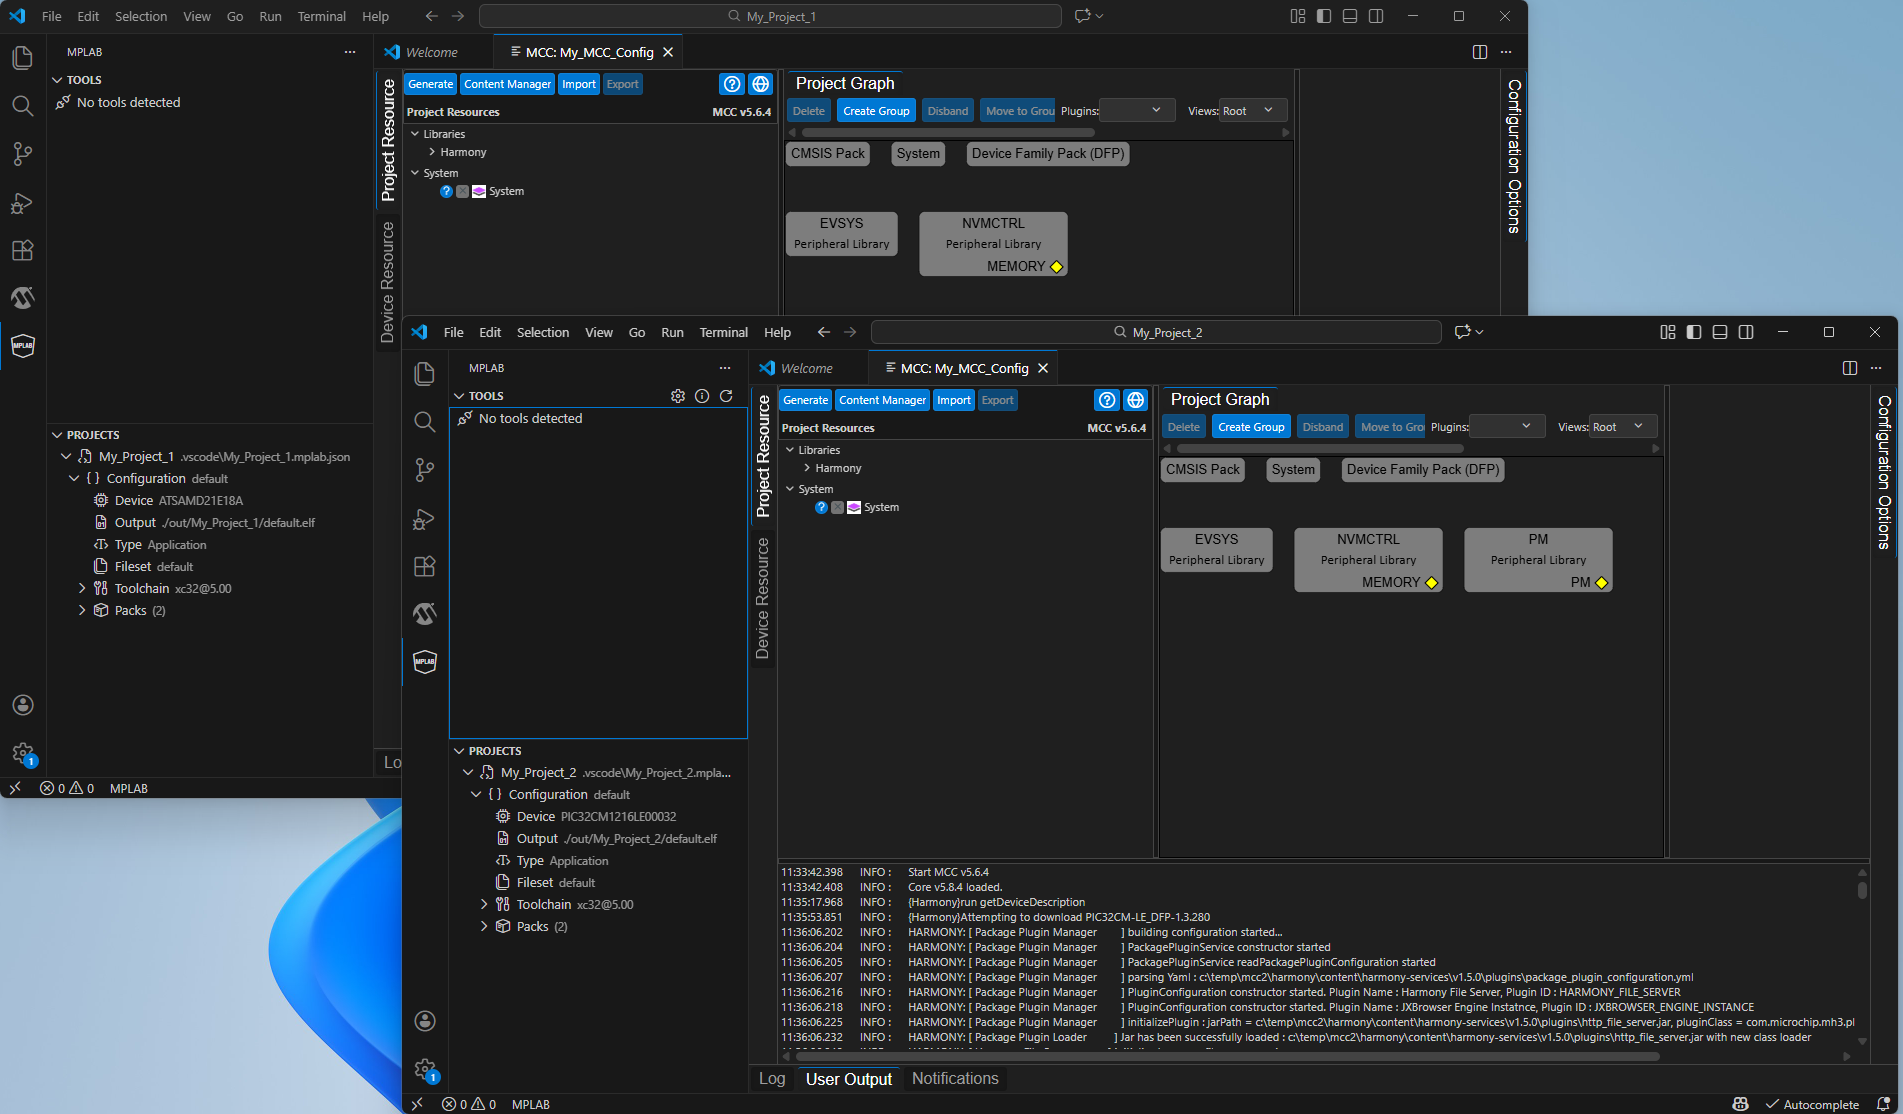Toggle panel visibility in My_Project_2 title bar

point(1720,332)
